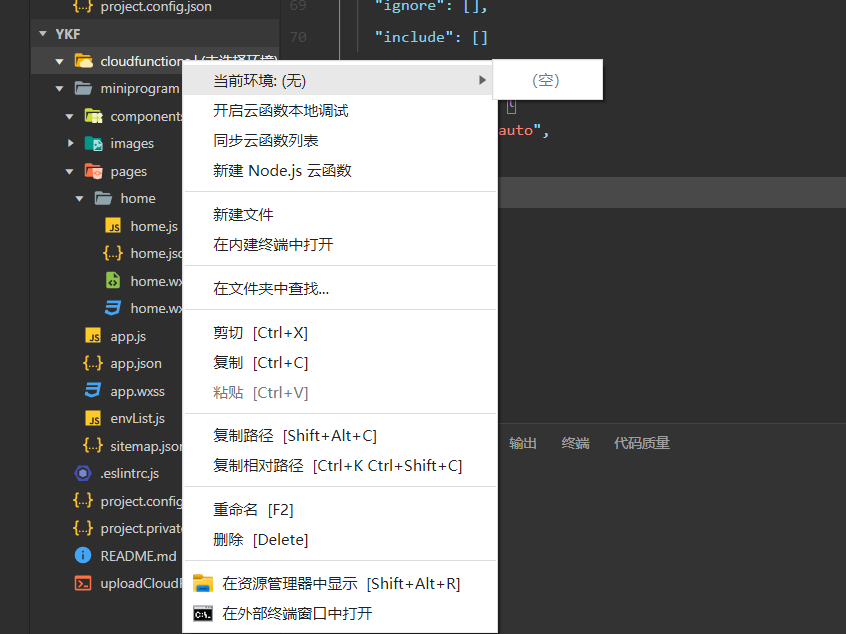Click the app.wxss stylesheet icon

click(93, 391)
